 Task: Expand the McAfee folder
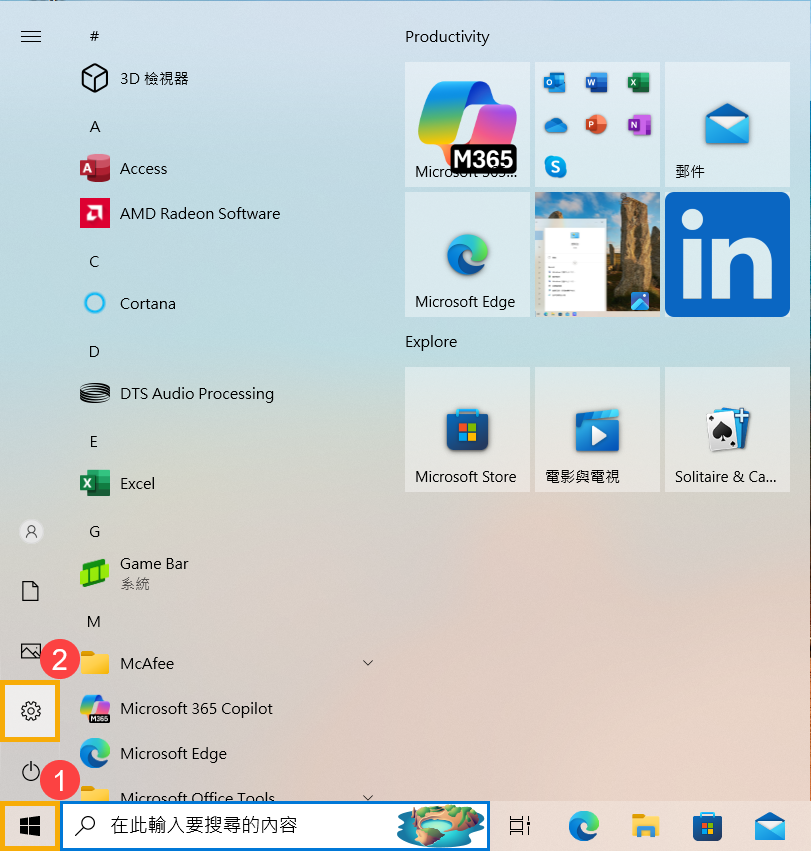click(x=226, y=663)
